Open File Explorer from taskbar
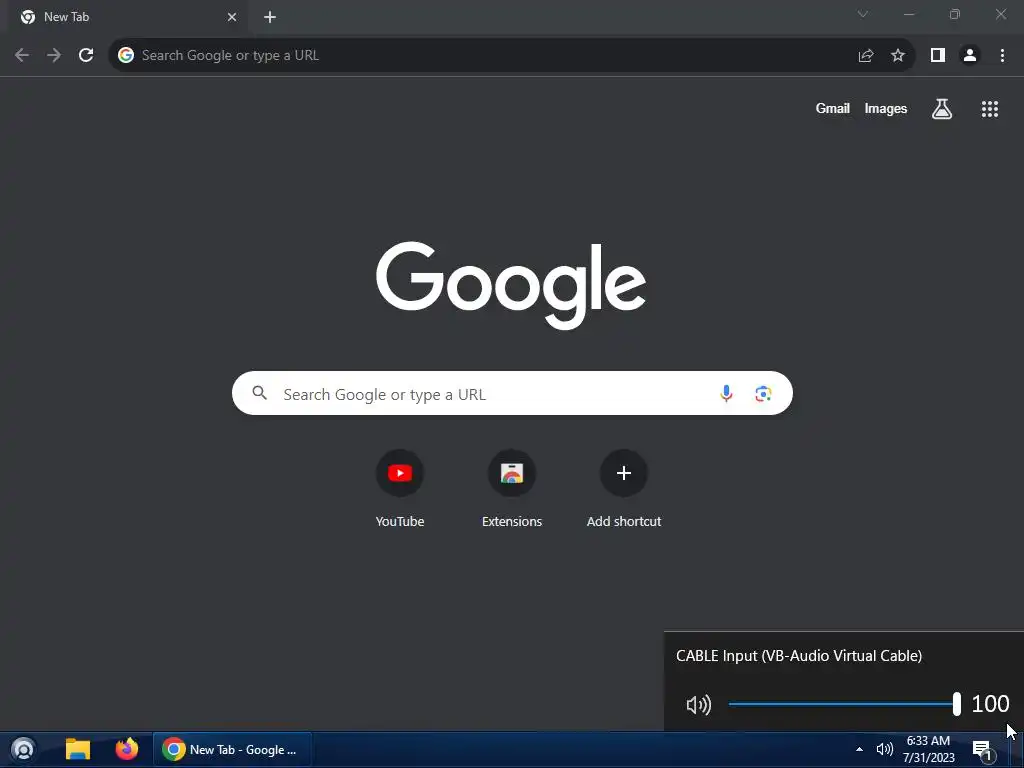1024x768 pixels. (x=78, y=750)
